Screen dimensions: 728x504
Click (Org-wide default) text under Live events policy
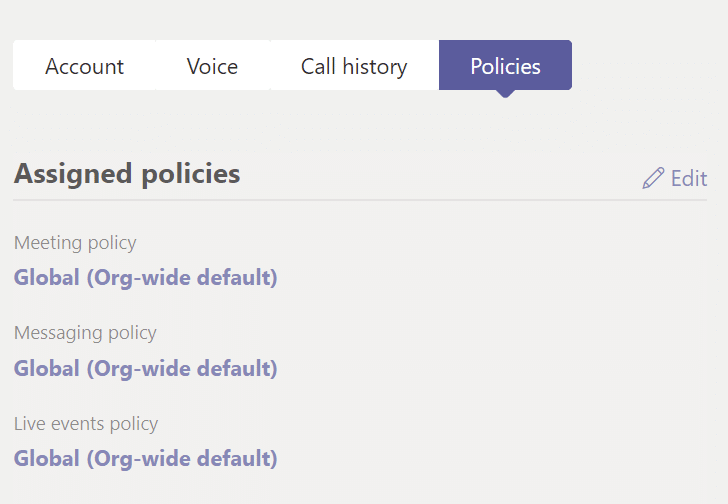pyautogui.click(x=182, y=459)
